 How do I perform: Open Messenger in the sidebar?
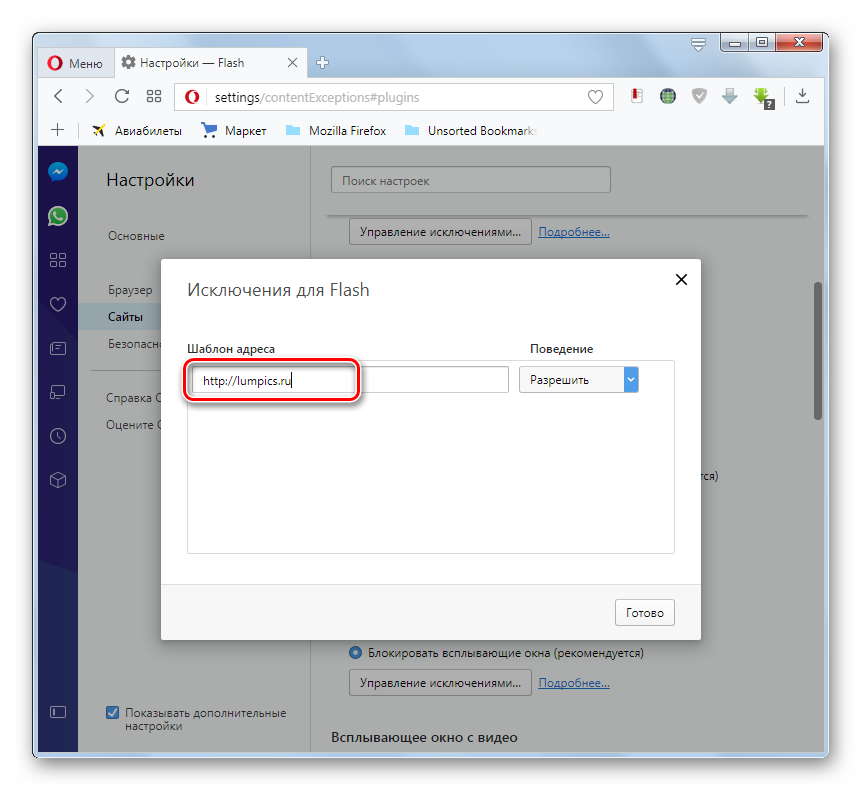[x=58, y=172]
